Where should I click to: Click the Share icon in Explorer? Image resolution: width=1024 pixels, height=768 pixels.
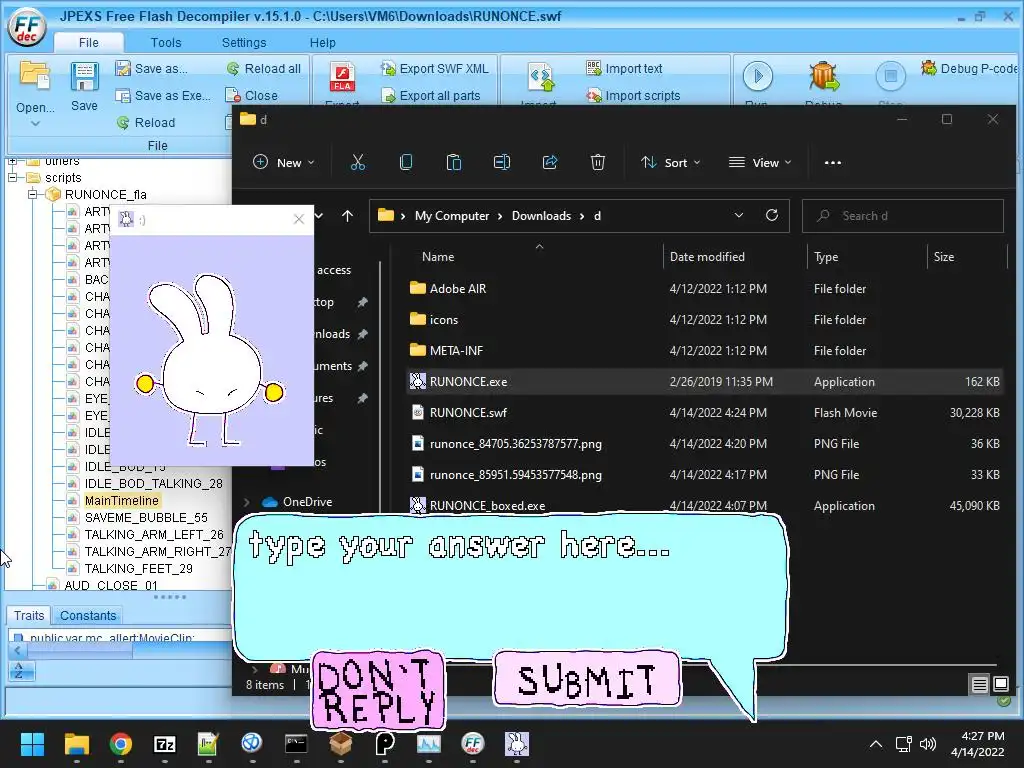[x=550, y=163]
